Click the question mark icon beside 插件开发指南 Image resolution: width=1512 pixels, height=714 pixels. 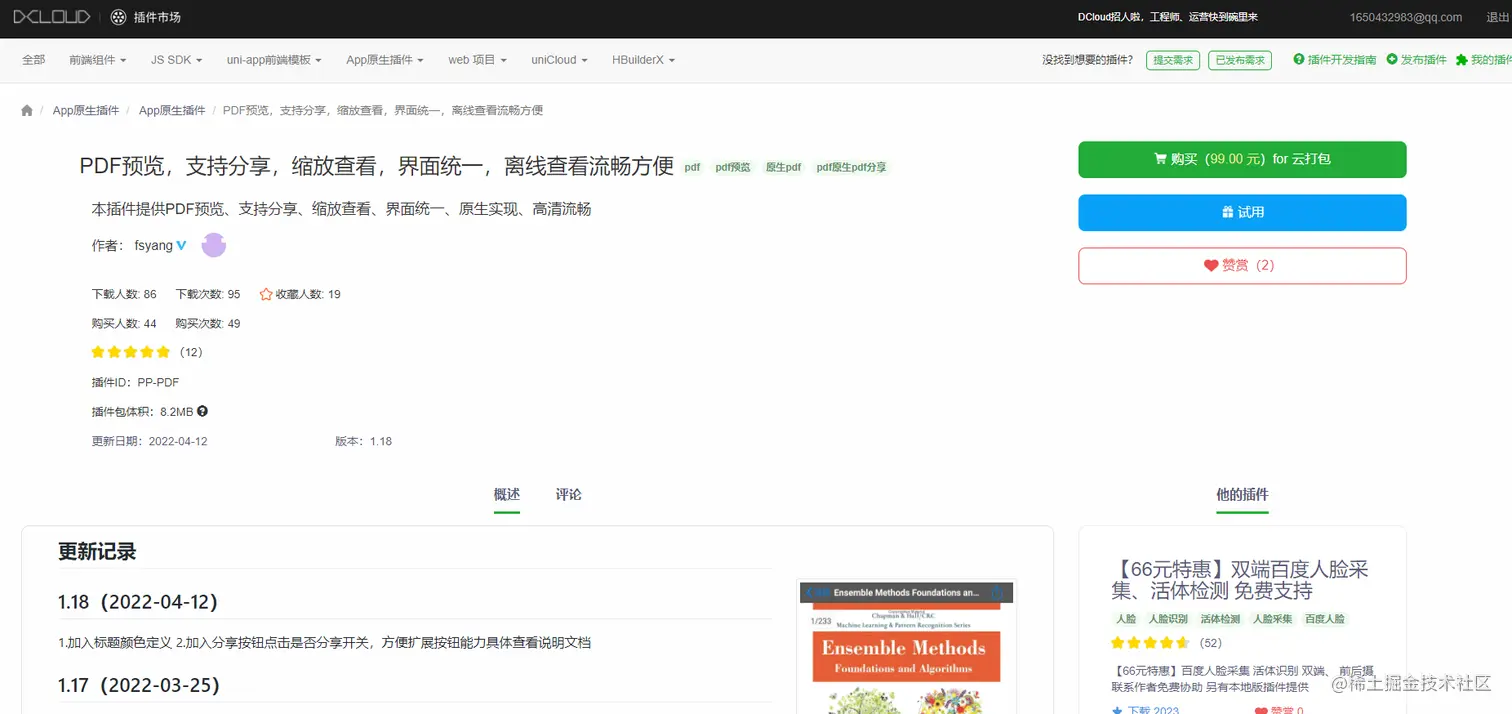tap(1301, 59)
